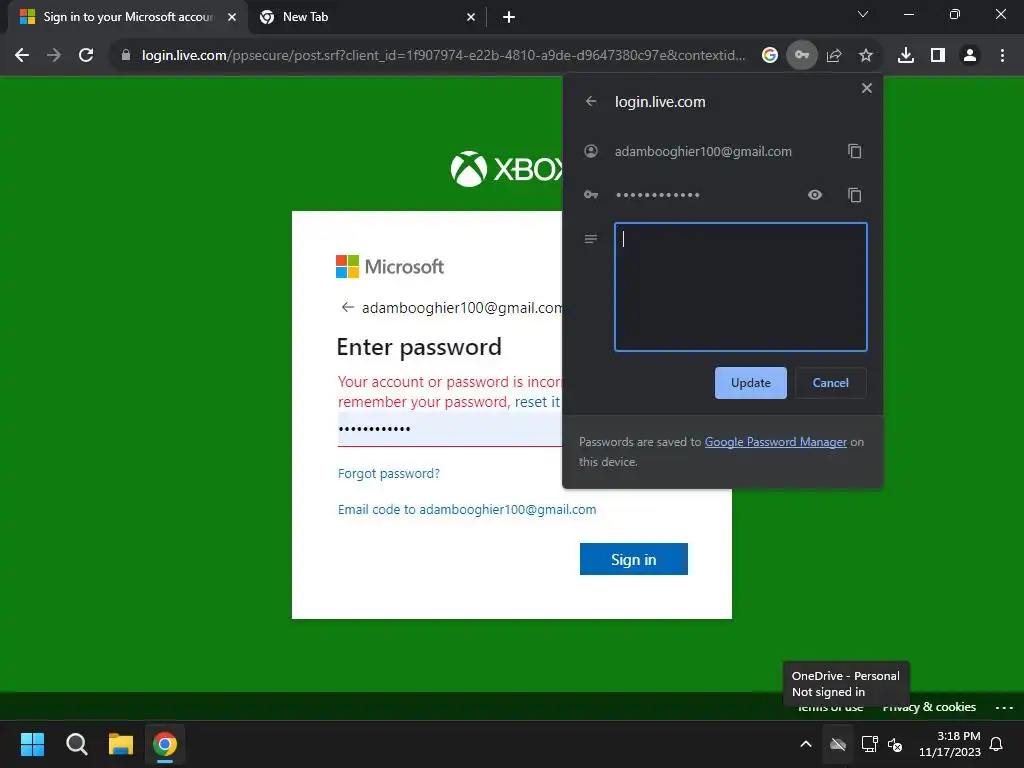Open Chrome profile avatar menu
This screenshot has width=1024, height=768.
tap(970, 56)
